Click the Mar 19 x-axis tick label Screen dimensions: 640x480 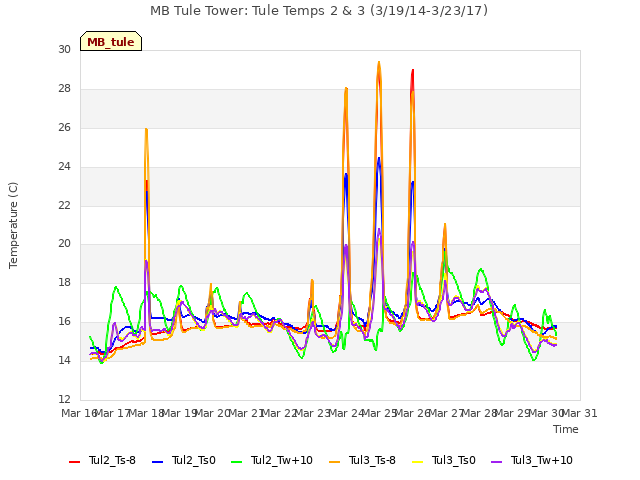pyautogui.click(x=180, y=413)
